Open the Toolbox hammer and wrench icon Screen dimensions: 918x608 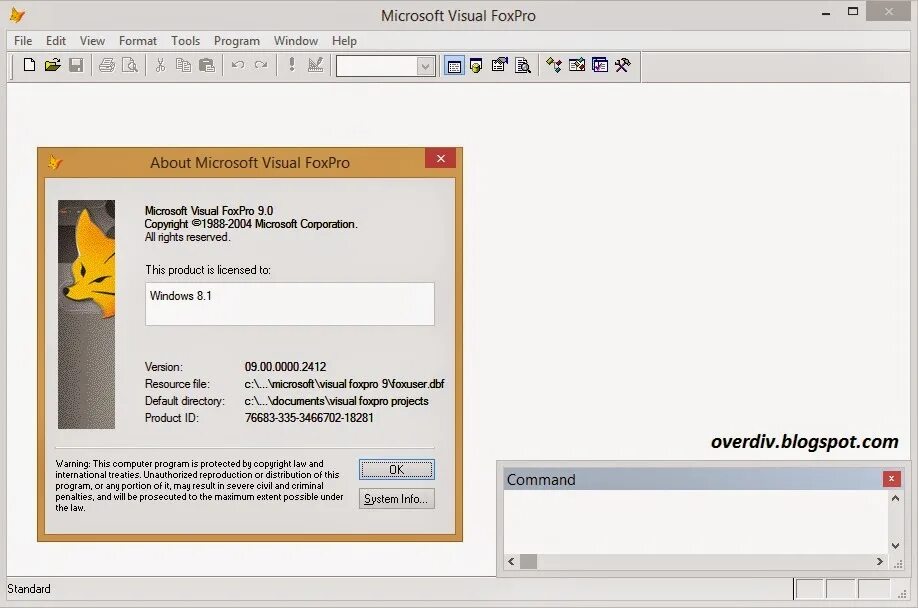coord(622,66)
